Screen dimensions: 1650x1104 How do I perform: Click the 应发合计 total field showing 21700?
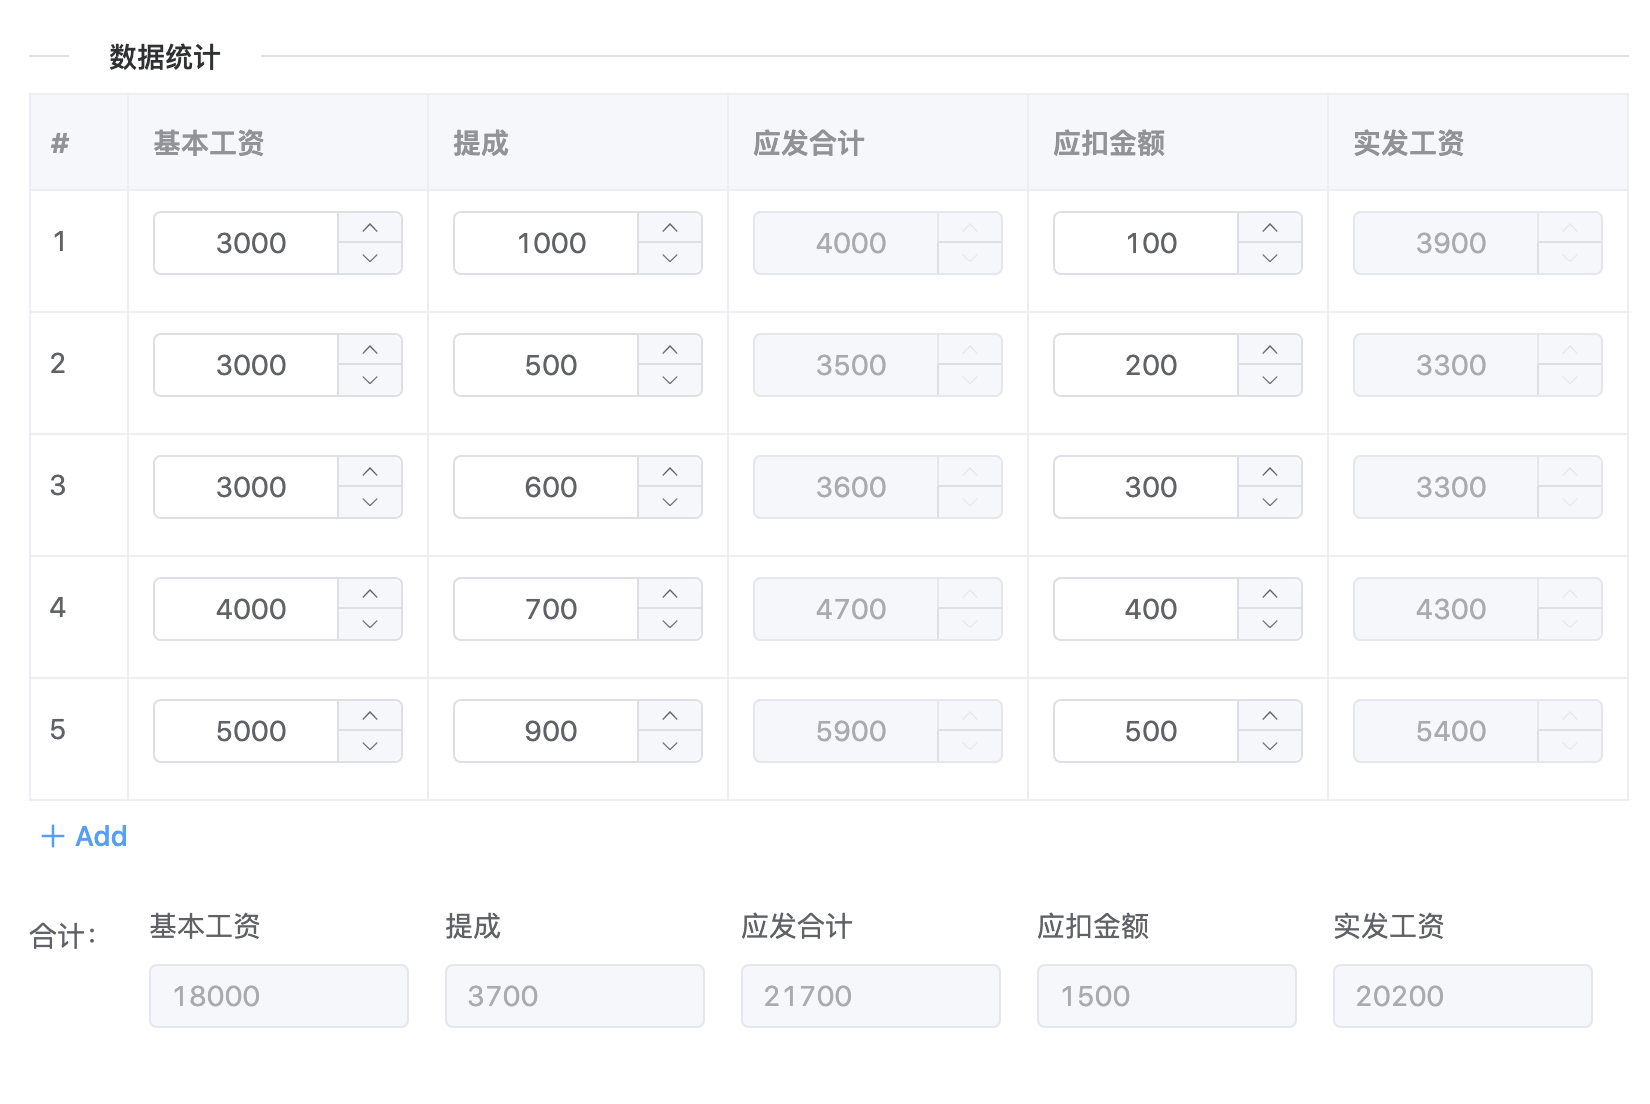(x=871, y=996)
